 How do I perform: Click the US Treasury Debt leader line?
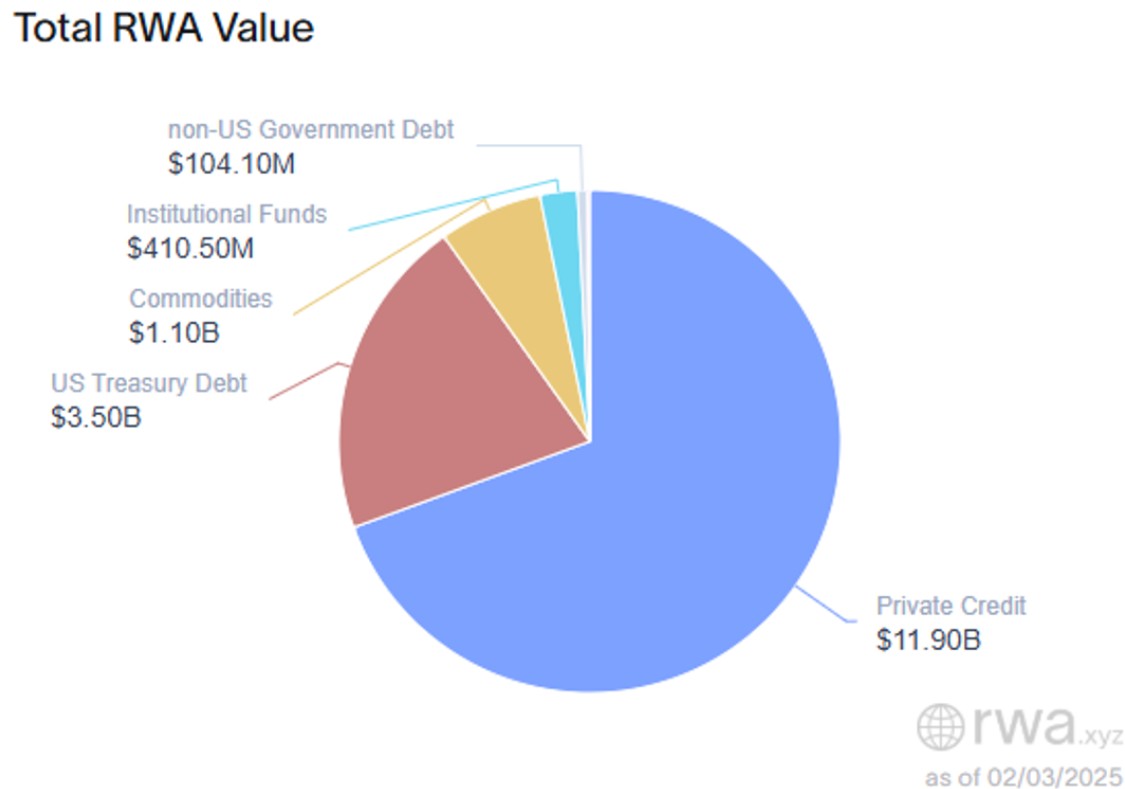tap(306, 381)
